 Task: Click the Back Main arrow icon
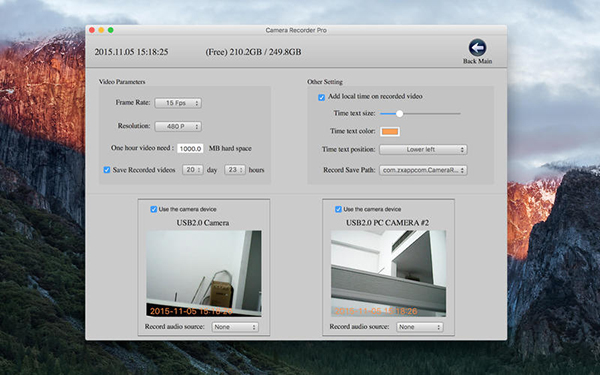point(477,48)
